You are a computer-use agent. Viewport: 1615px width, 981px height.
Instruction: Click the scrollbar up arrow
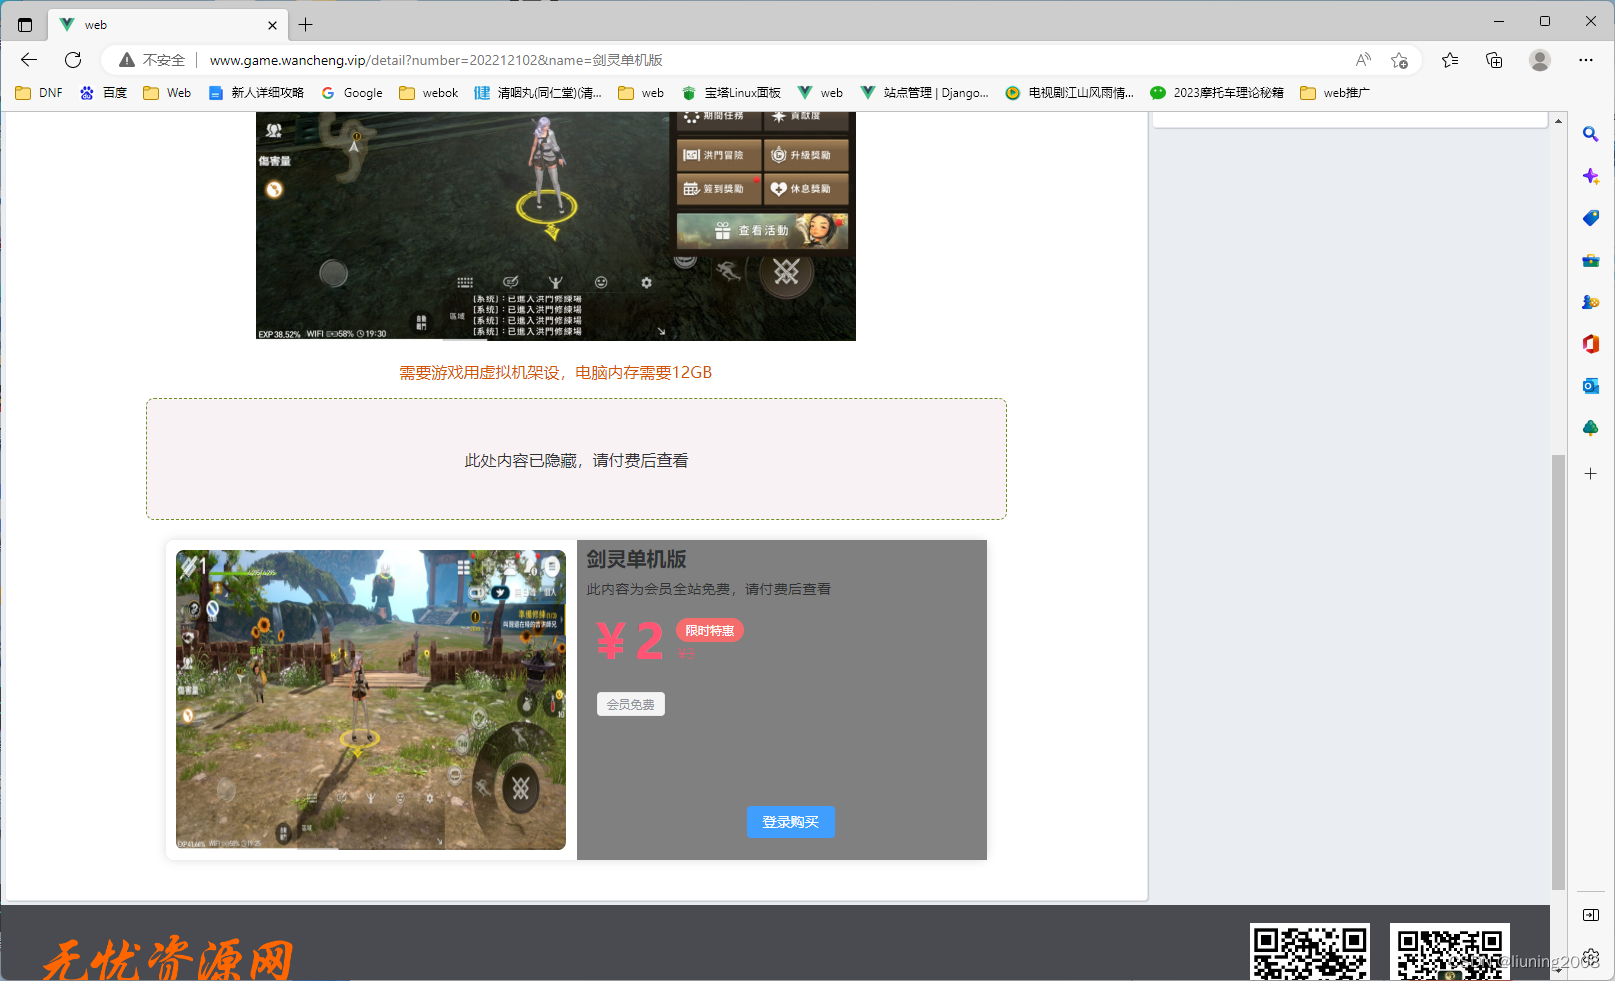(1558, 121)
